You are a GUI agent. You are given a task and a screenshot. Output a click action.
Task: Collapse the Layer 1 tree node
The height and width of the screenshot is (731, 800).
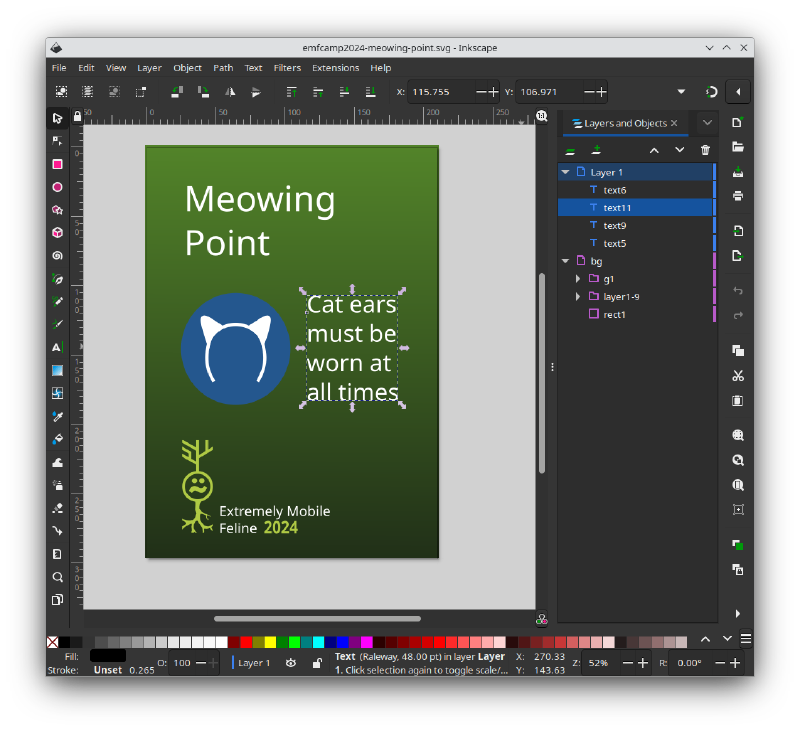pyautogui.click(x=566, y=172)
